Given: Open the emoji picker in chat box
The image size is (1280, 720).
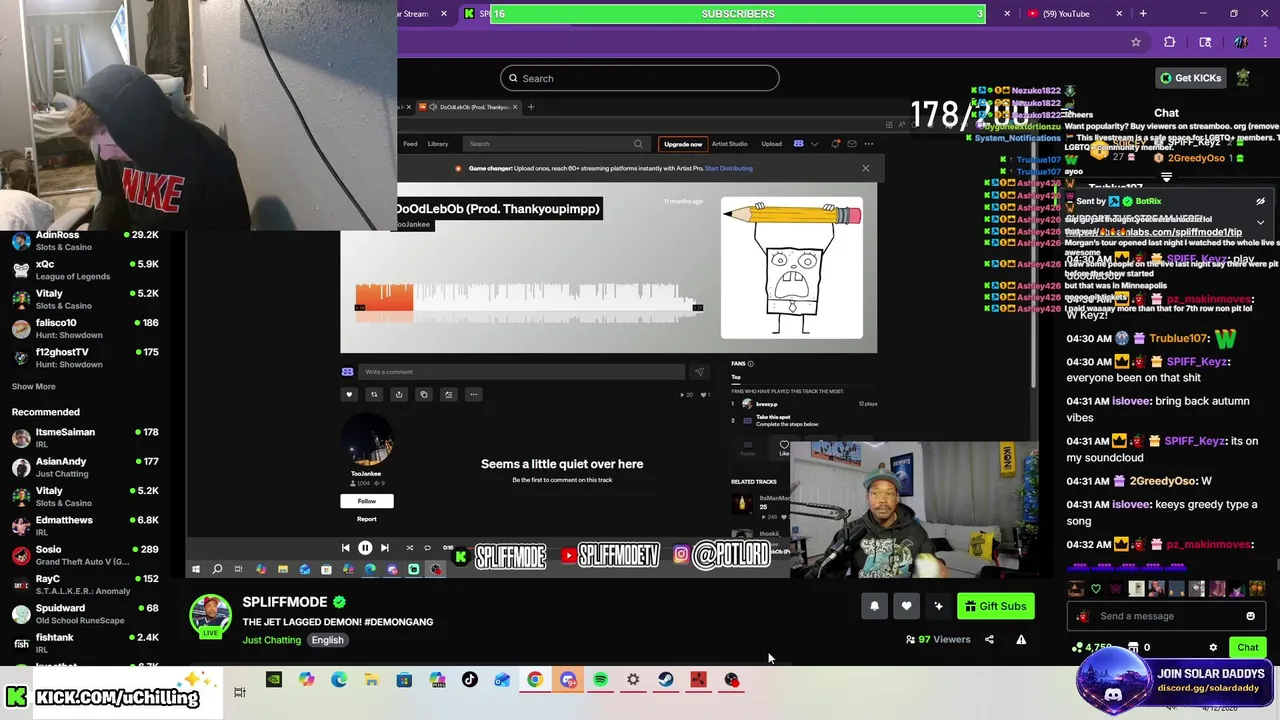Looking at the screenshot, I should pyautogui.click(x=1250, y=616).
